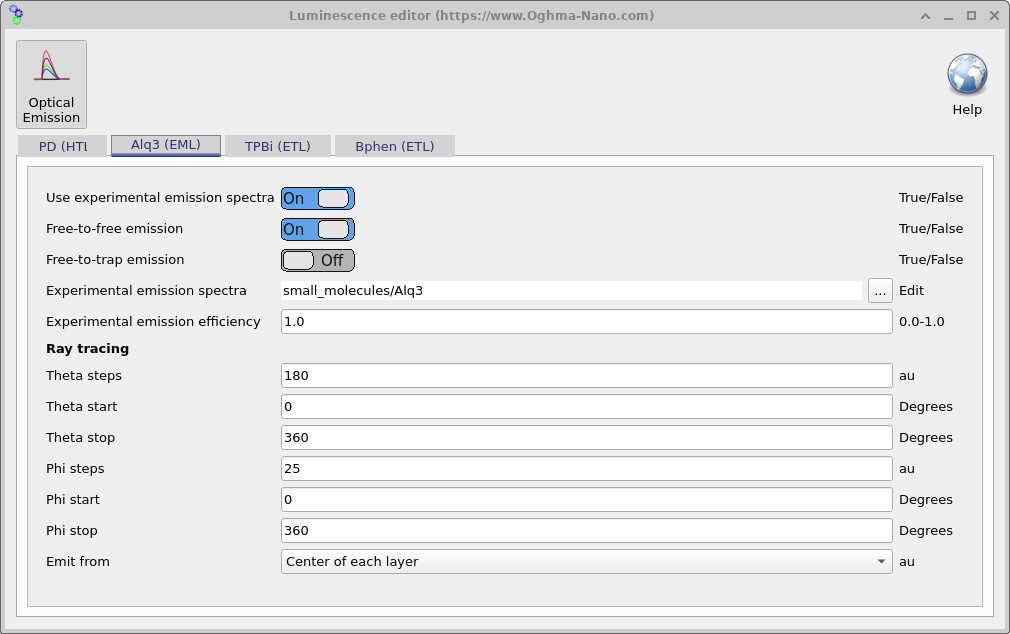1010x634 pixels.
Task: Change 'Center of each layer' selection
Action: (586, 561)
